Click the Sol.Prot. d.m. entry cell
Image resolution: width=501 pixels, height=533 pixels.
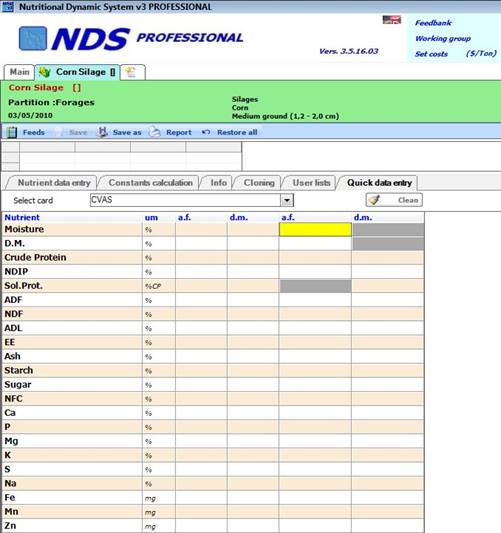pyautogui.click(x=388, y=286)
